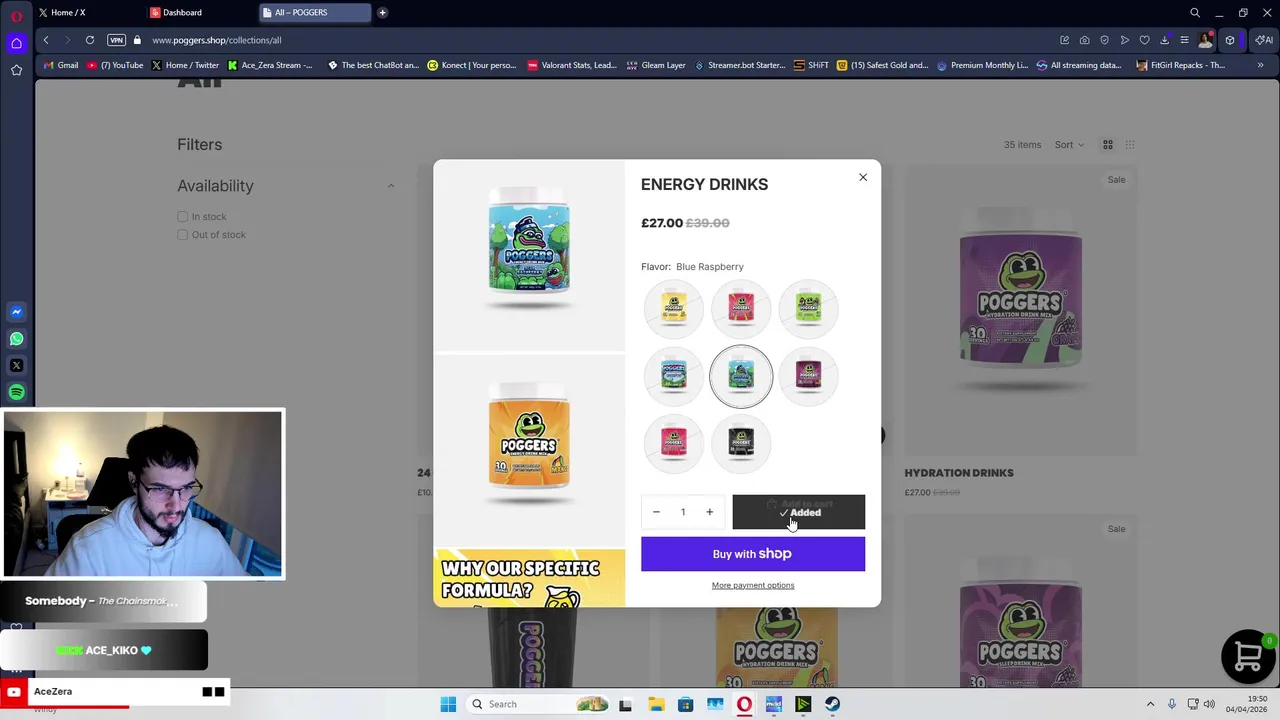Expand the bookmarks overflow chevron
The image size is (1280, 720).
(1260, 65)
